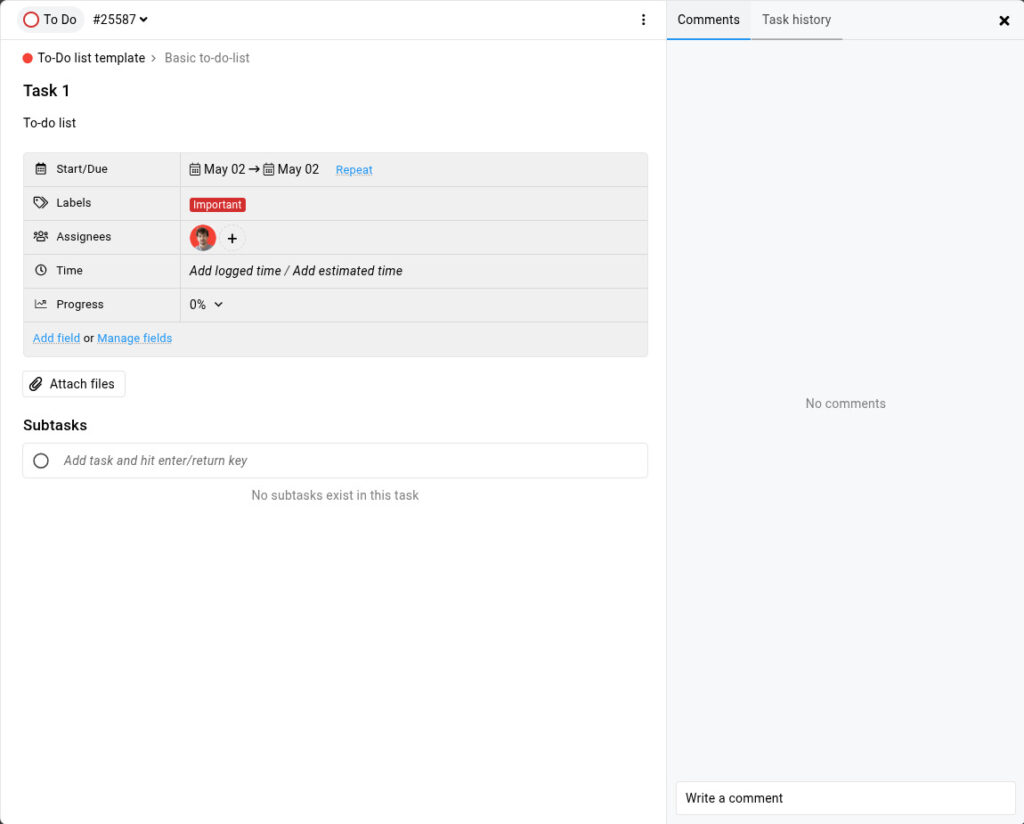Click the red project color dot
Viewport: 1024px width, 824px height.
click(x=27, y=58)
